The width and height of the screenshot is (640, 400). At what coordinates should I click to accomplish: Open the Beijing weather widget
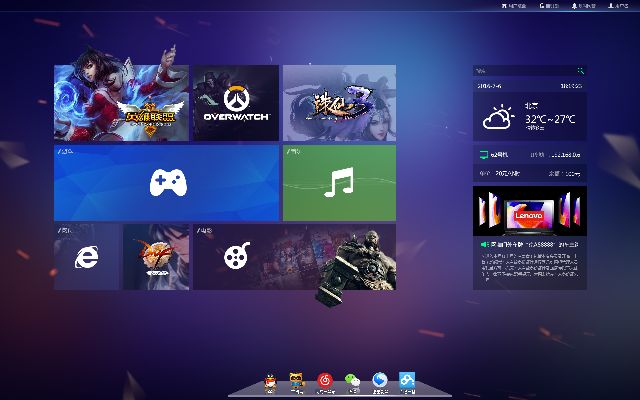coord(530,117)
